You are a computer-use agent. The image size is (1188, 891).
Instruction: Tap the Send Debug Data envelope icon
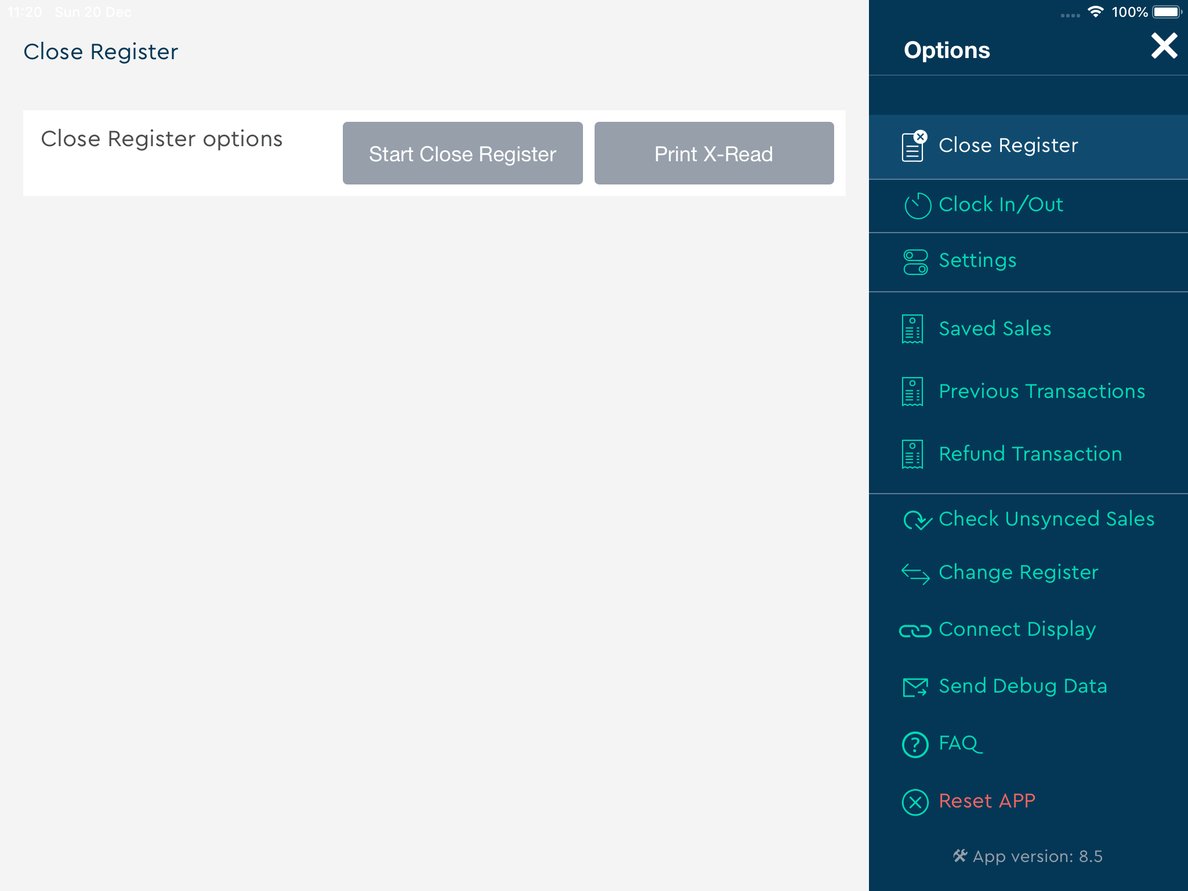(915, 687)
